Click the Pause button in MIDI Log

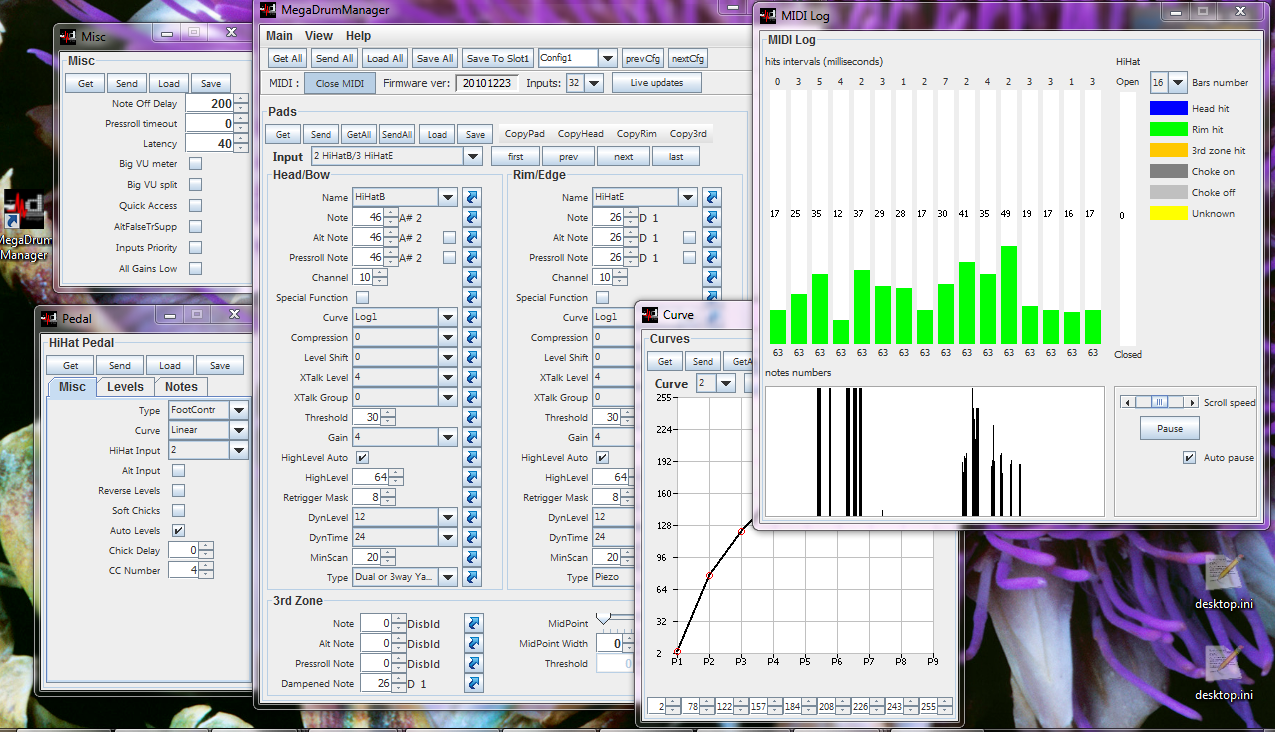1170,428
